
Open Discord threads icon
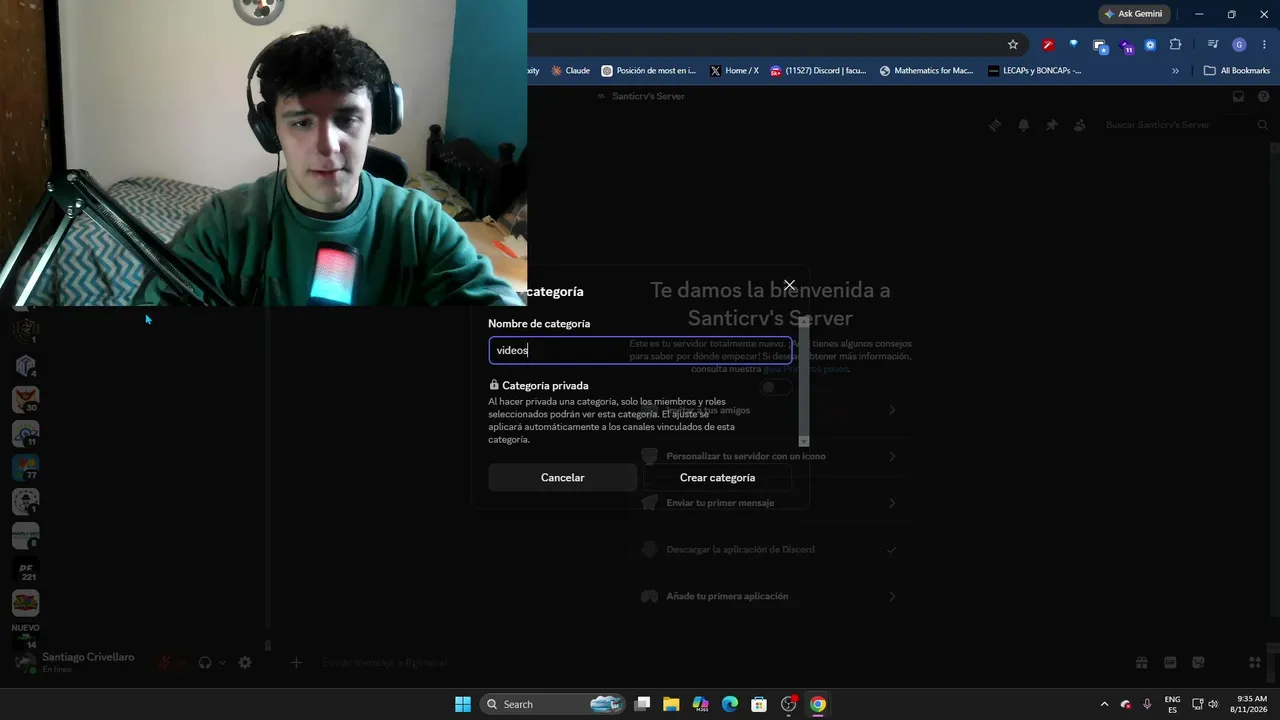(x=995, y=125)
